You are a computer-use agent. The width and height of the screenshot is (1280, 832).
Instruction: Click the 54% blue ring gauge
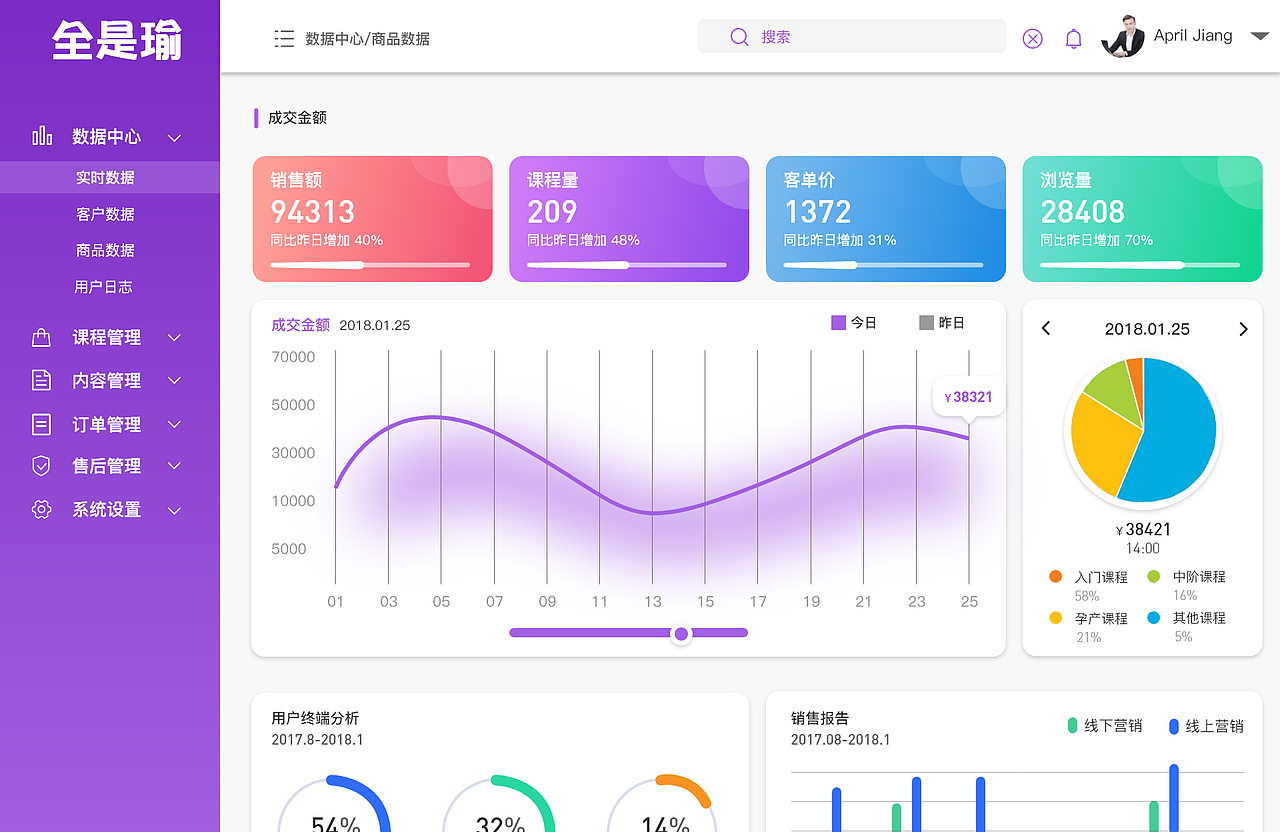(x=333, y=803)
